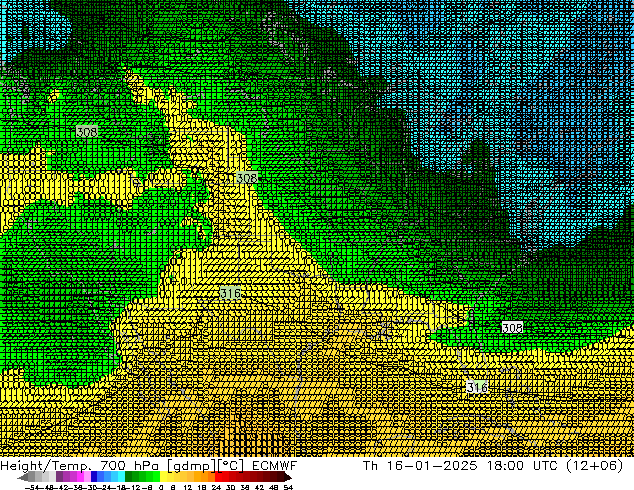Select the 700 hPa pressure level text

tap(133, 466)
